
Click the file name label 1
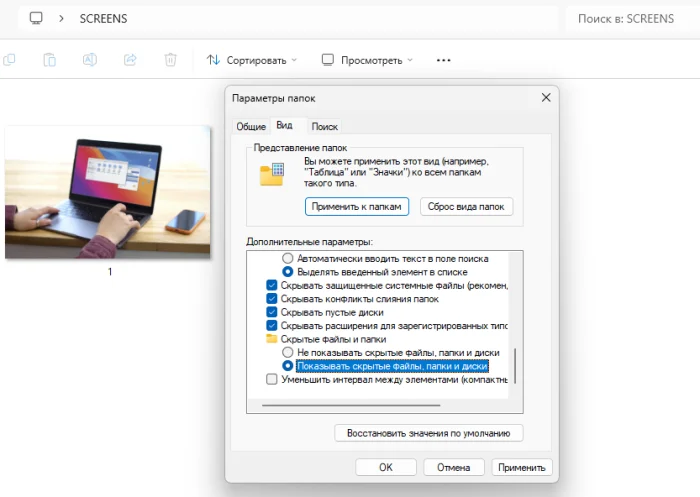110,271
